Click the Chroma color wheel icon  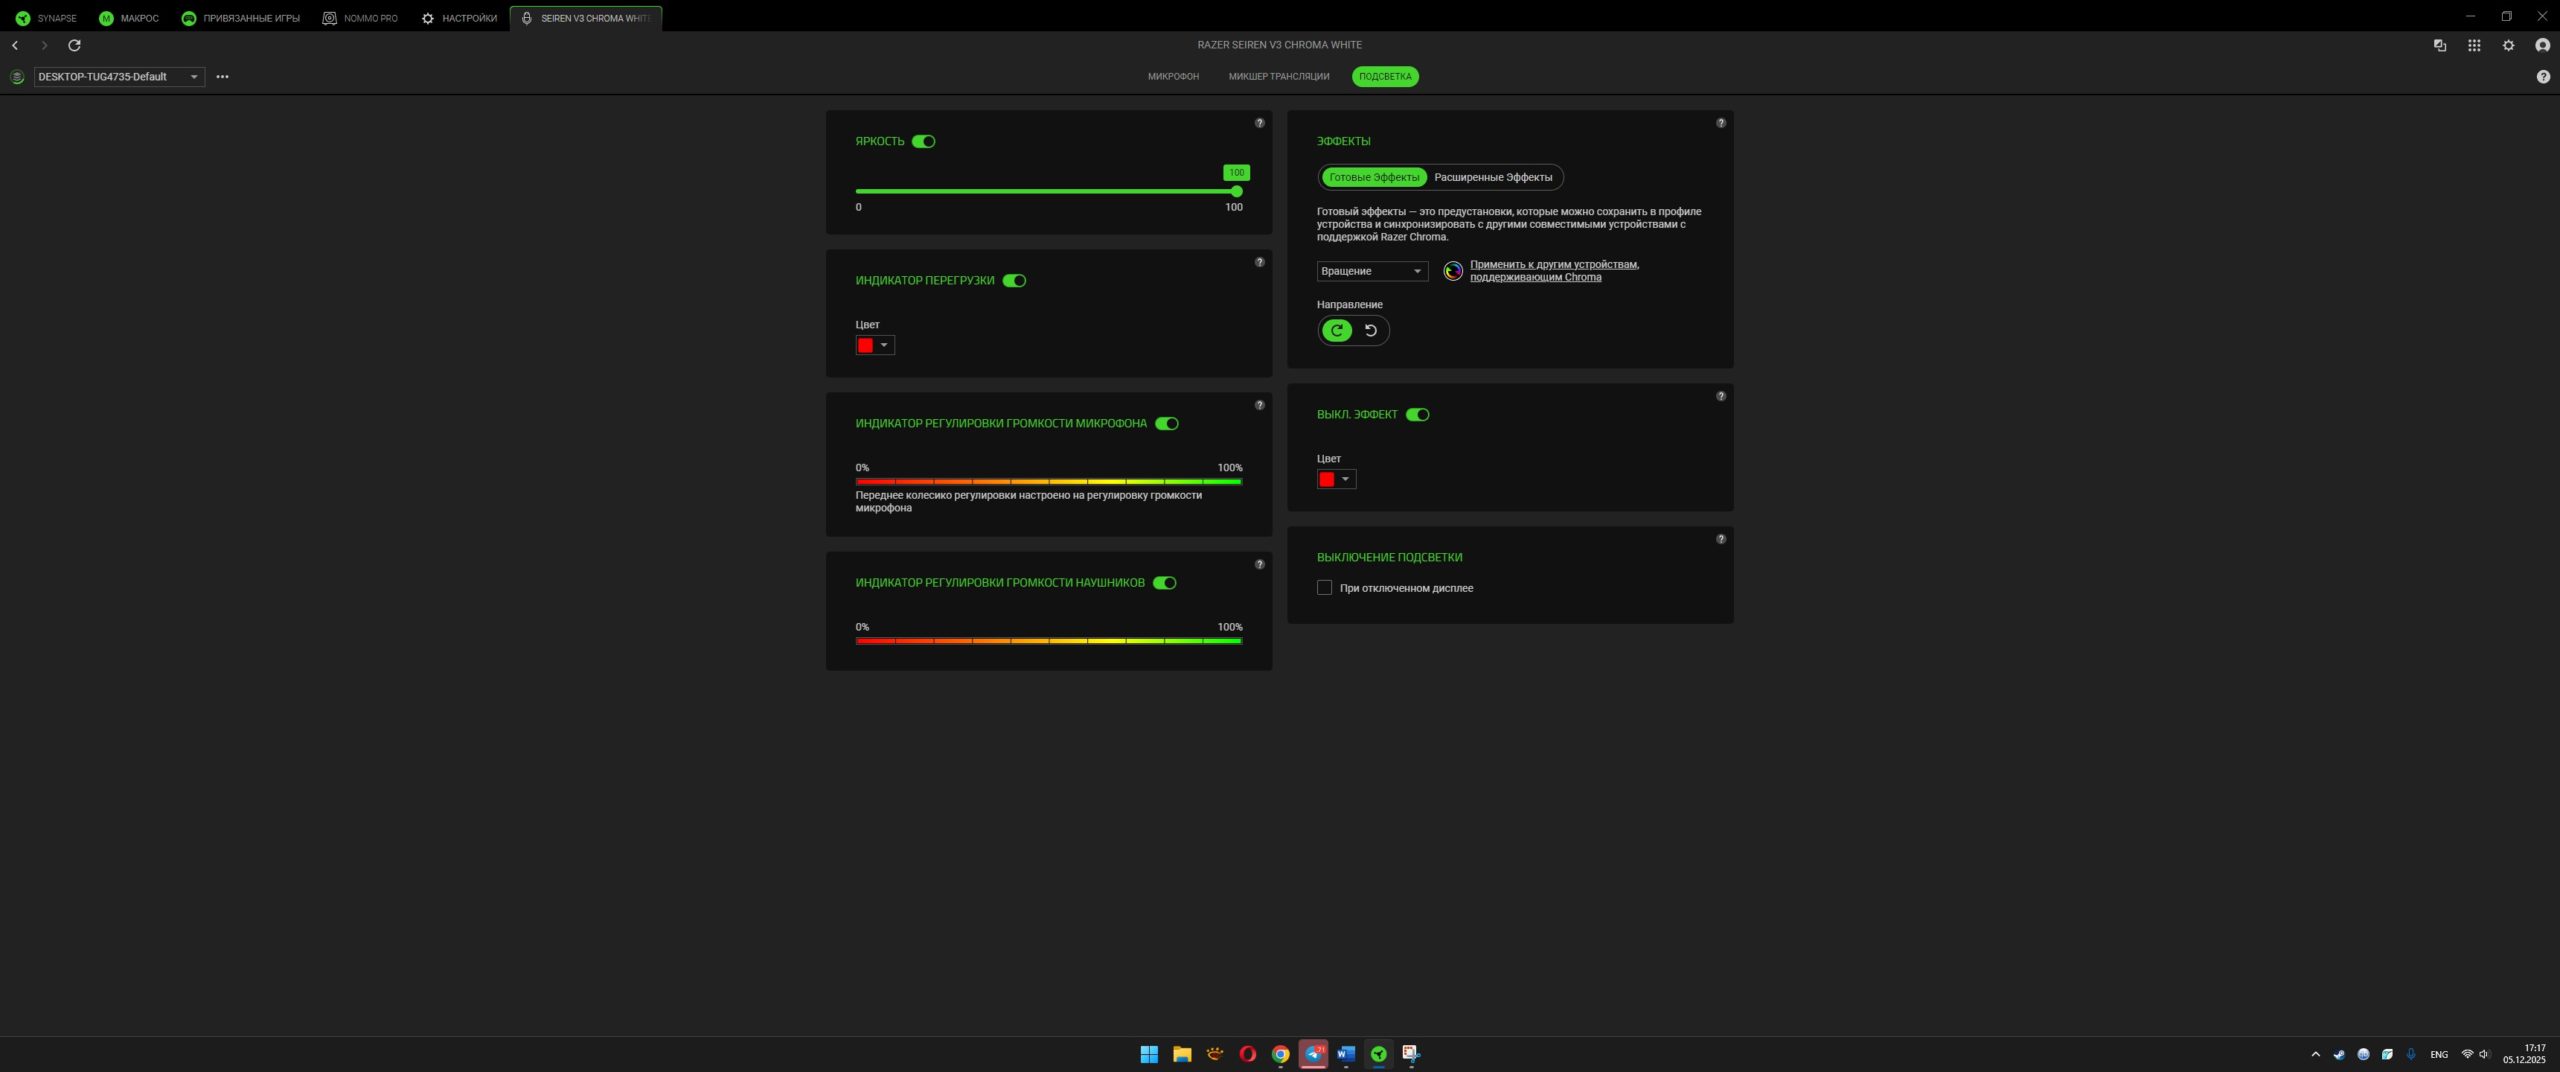tap(1453, 271)
